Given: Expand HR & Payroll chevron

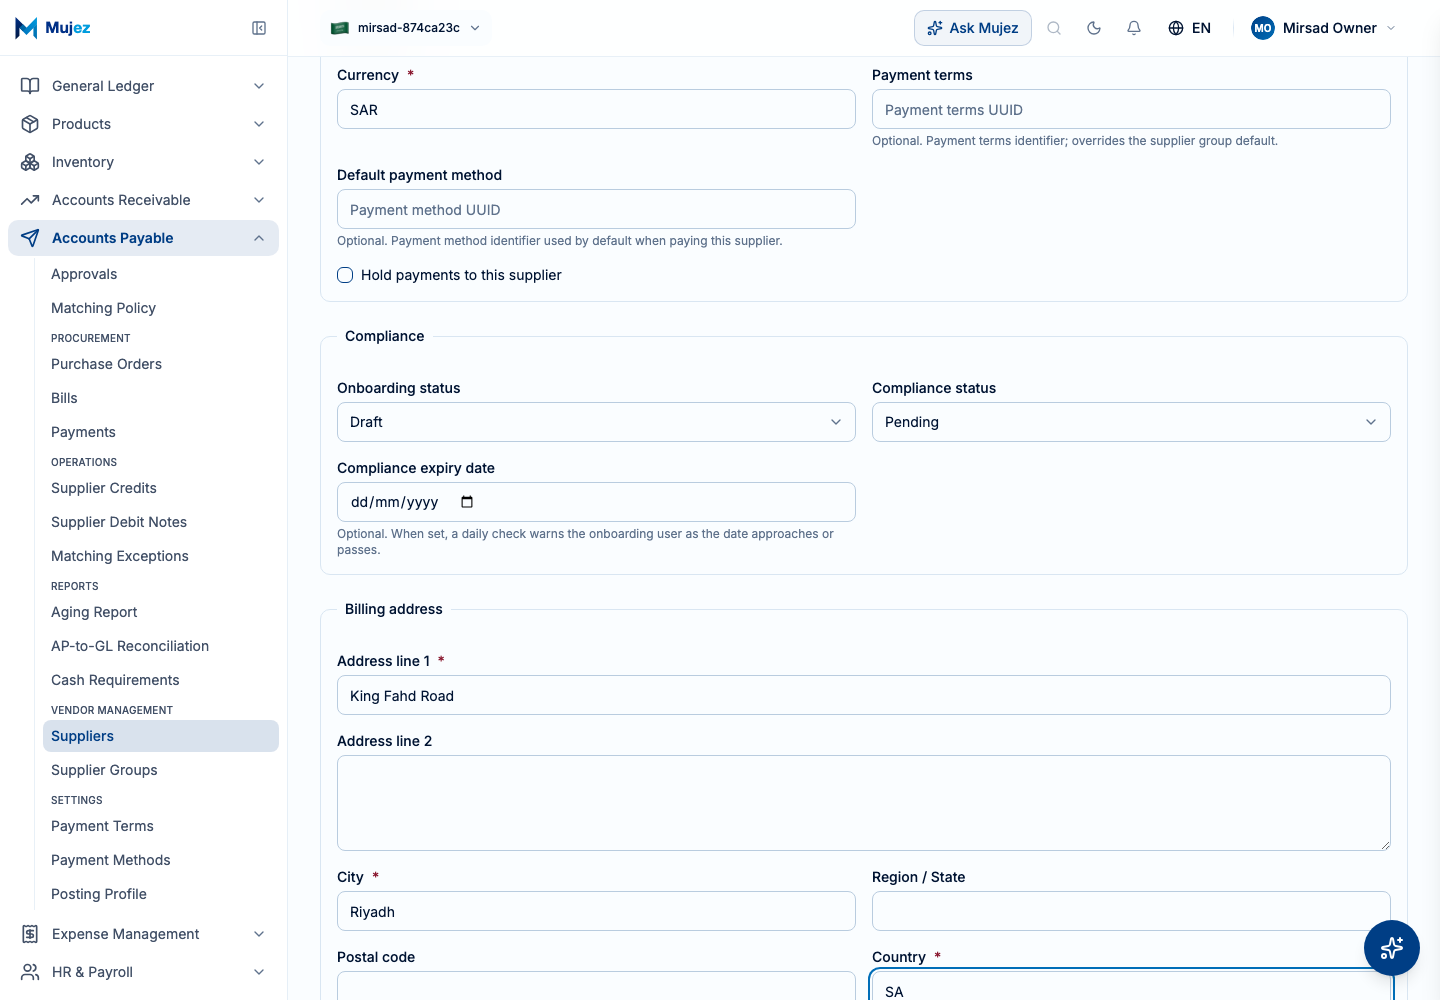Looking at the screenshot, I should click(x=259, y=972).
